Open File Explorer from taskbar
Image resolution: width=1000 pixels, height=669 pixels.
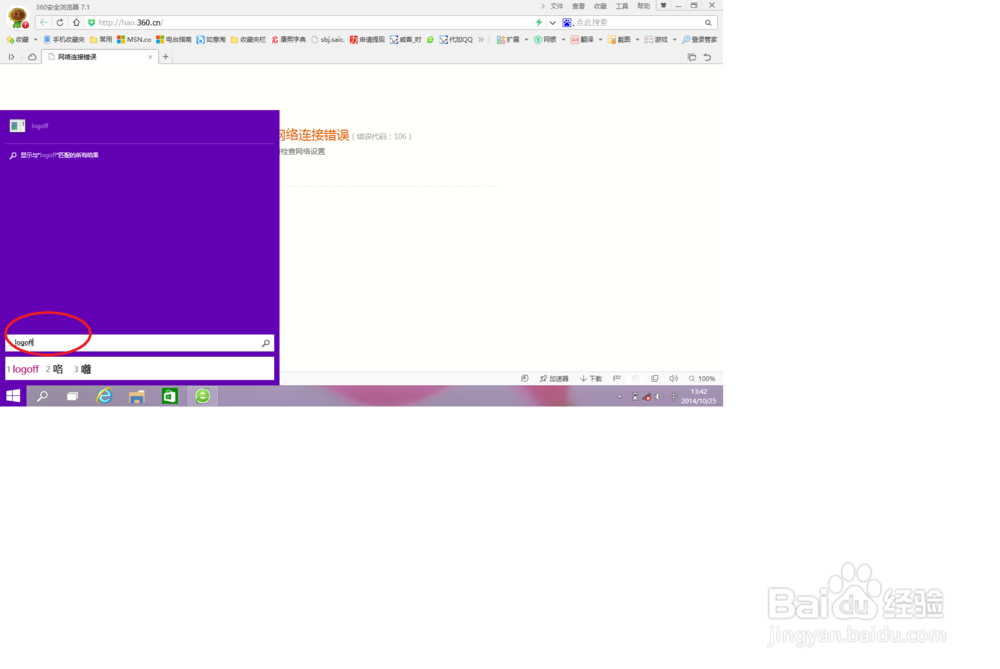click(136, 396)
